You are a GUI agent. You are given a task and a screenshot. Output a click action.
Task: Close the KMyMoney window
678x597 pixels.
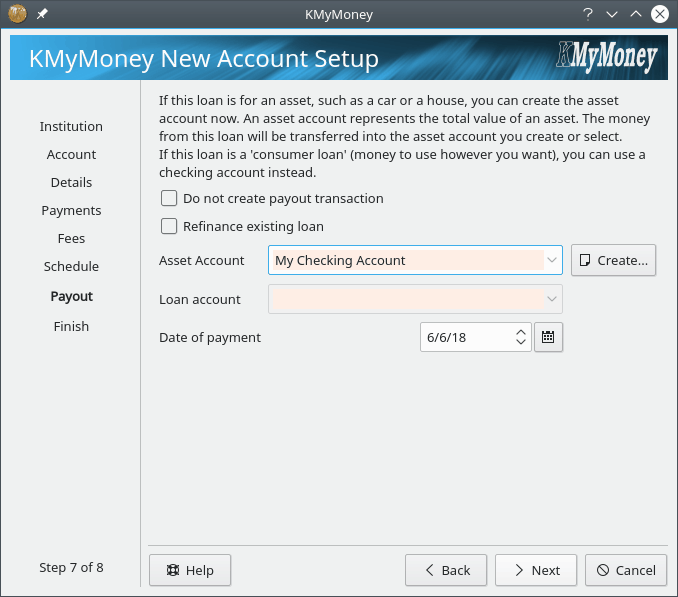click(x=660, y=14)
